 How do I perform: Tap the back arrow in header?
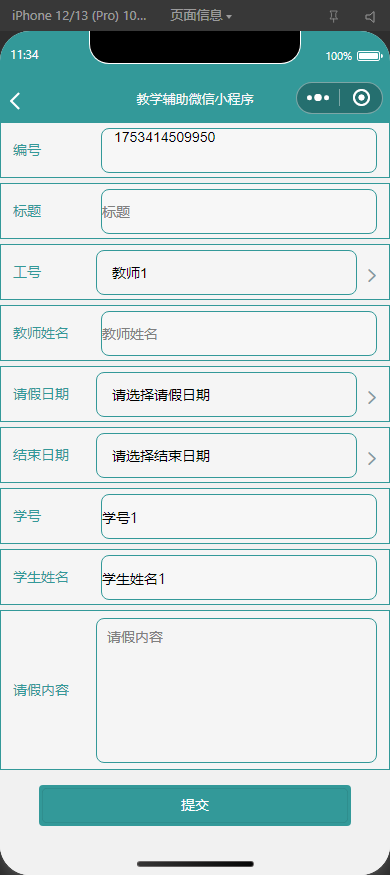click(15, 101)
